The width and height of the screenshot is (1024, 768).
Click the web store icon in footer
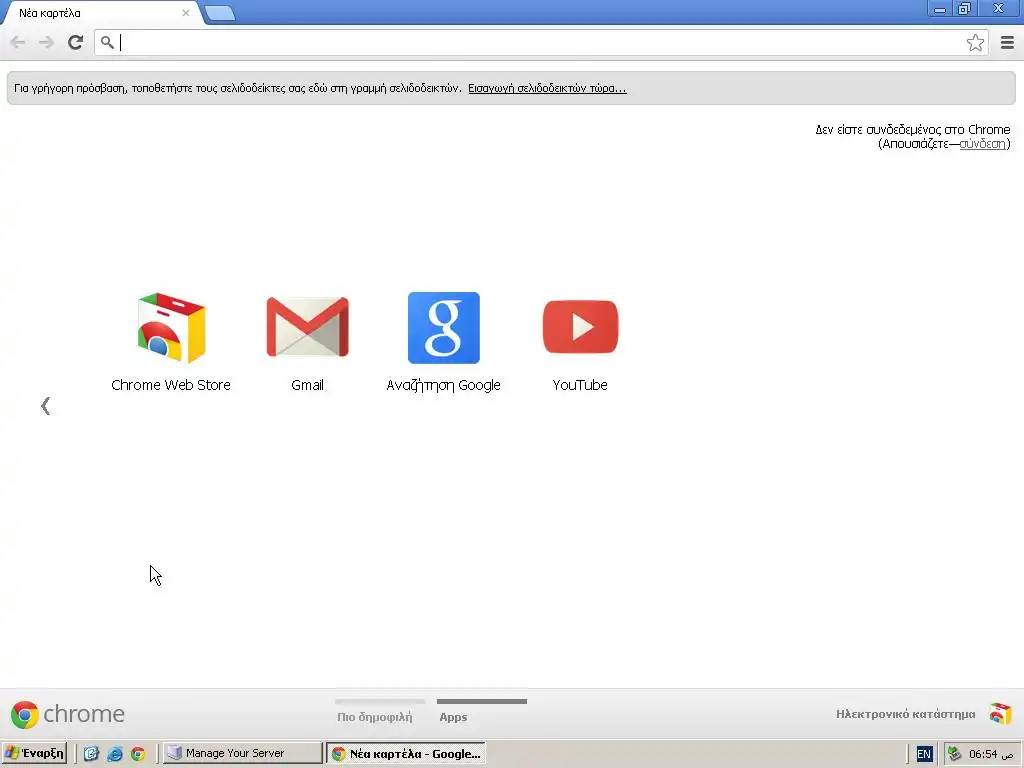(x=1000, y=714)
